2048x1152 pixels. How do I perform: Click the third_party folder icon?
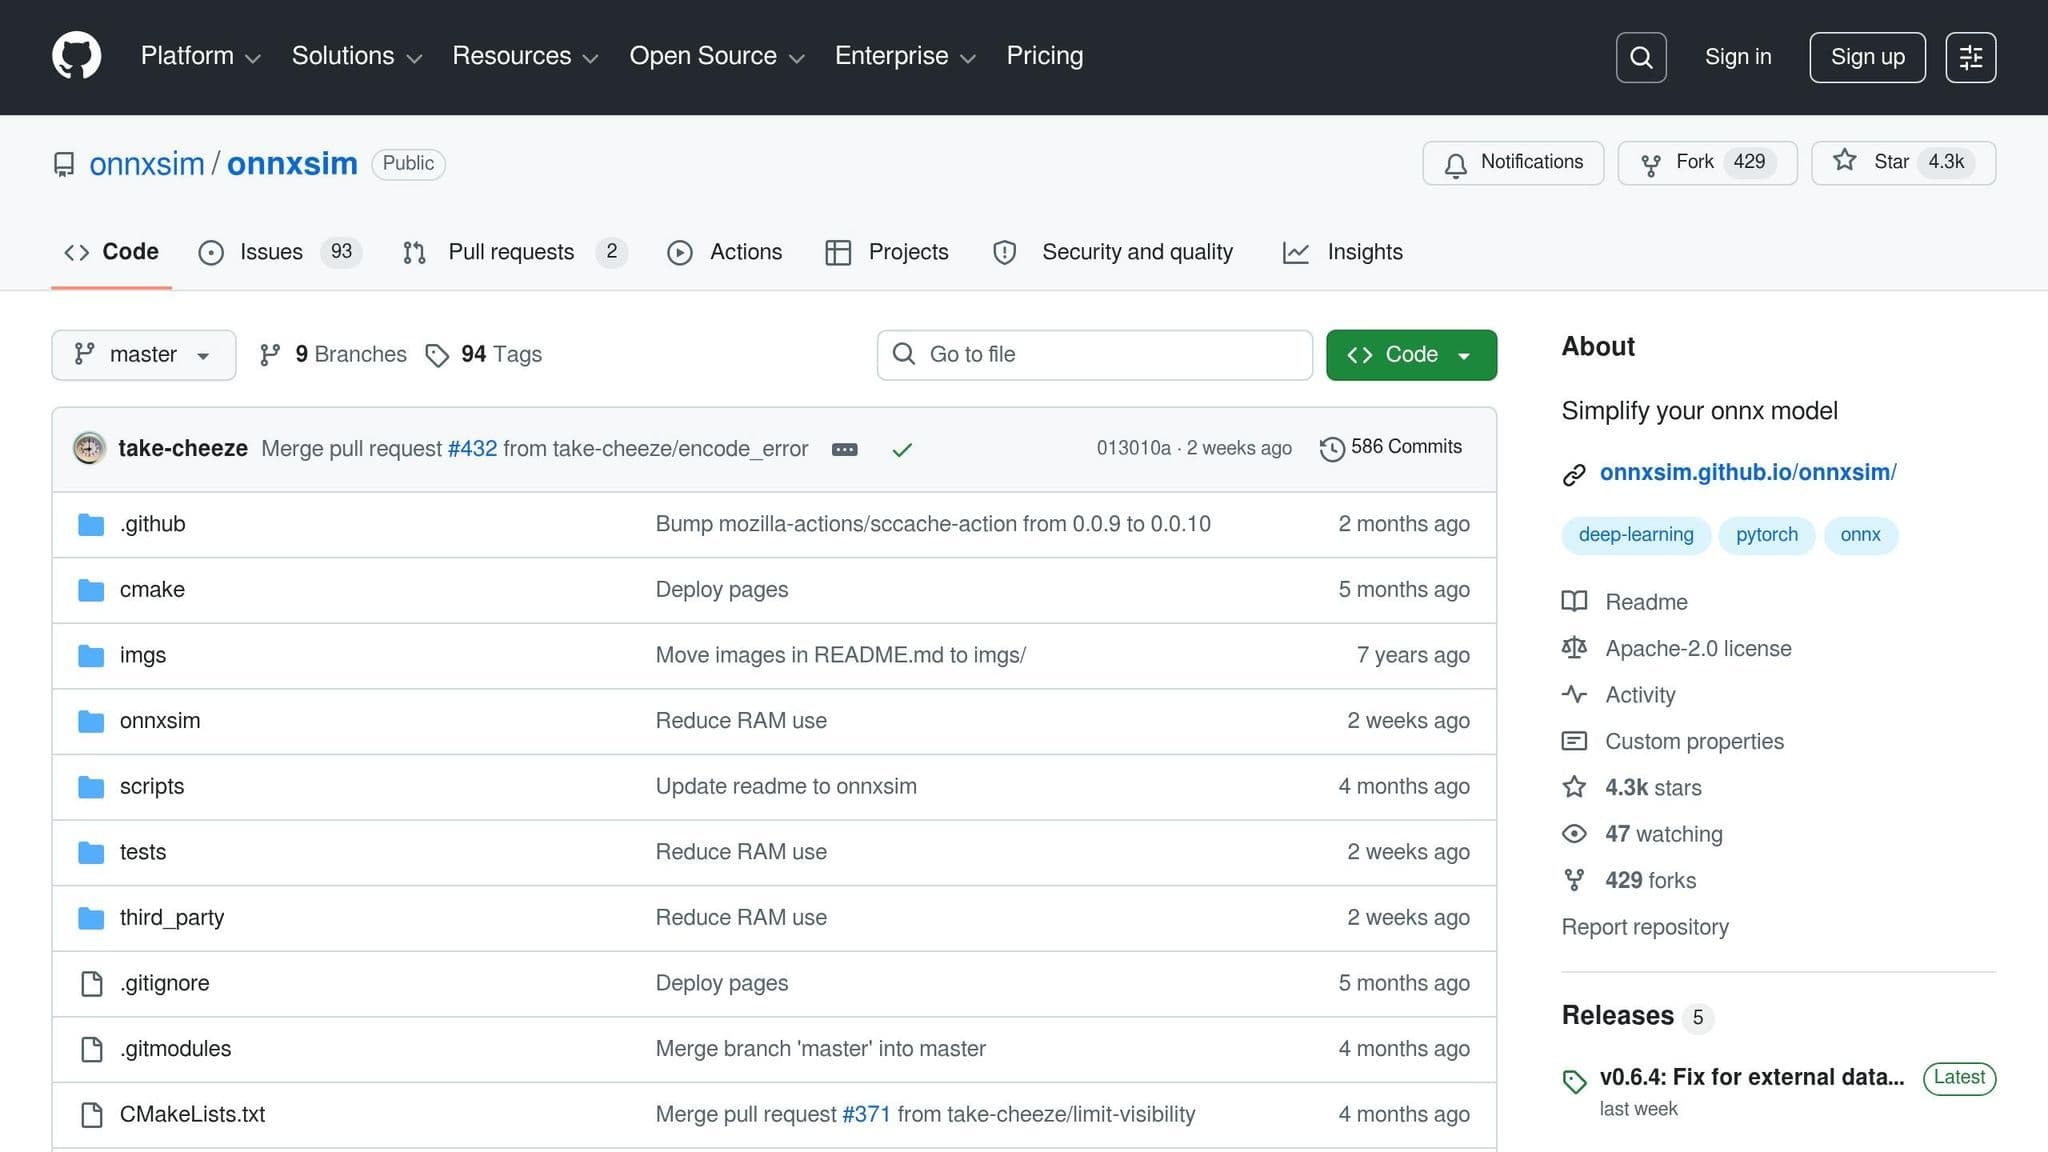coord(91,918)
